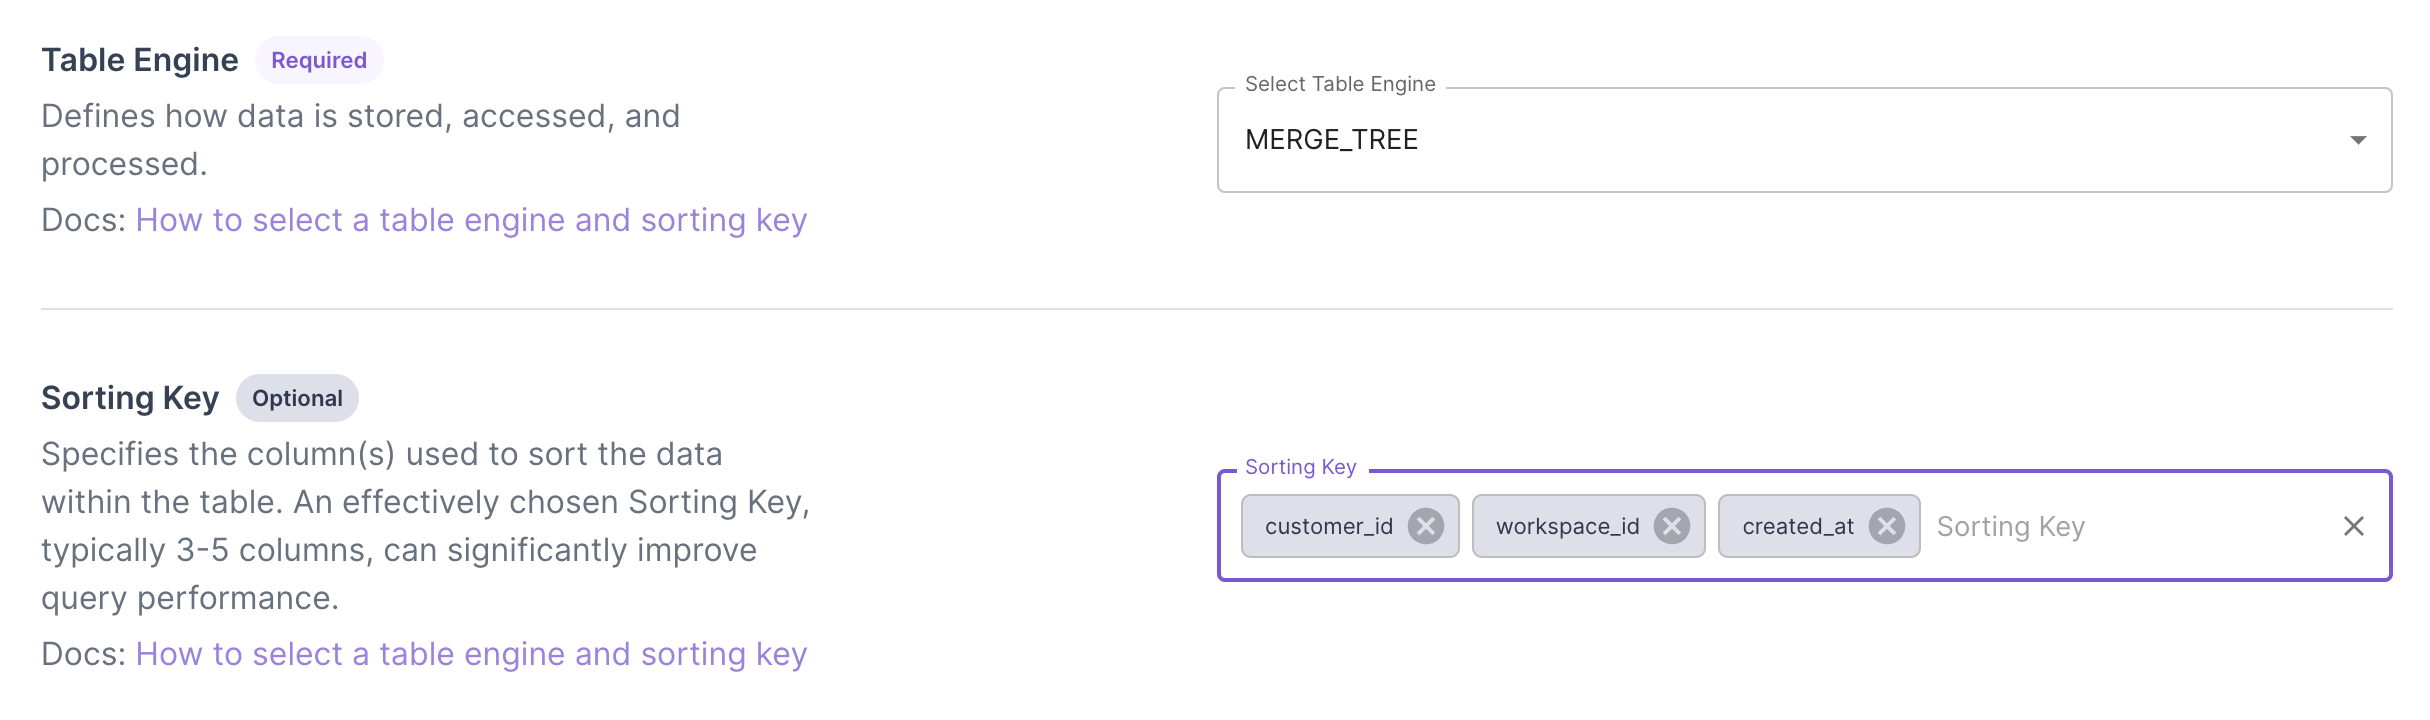Viewport: 2430px width, 720px height.
Task: Click the dropdown chevron beside MERGE_TREE
Action: [2358, 140]
